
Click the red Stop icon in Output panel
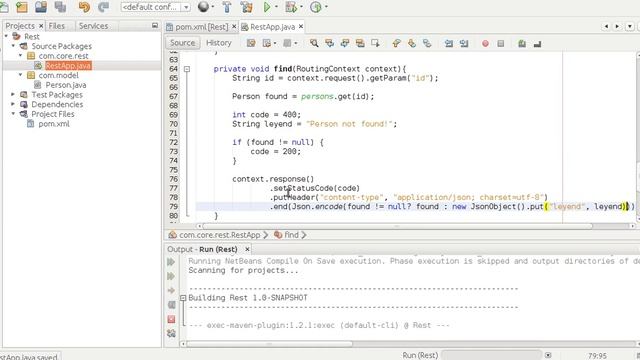click(171, 319)
